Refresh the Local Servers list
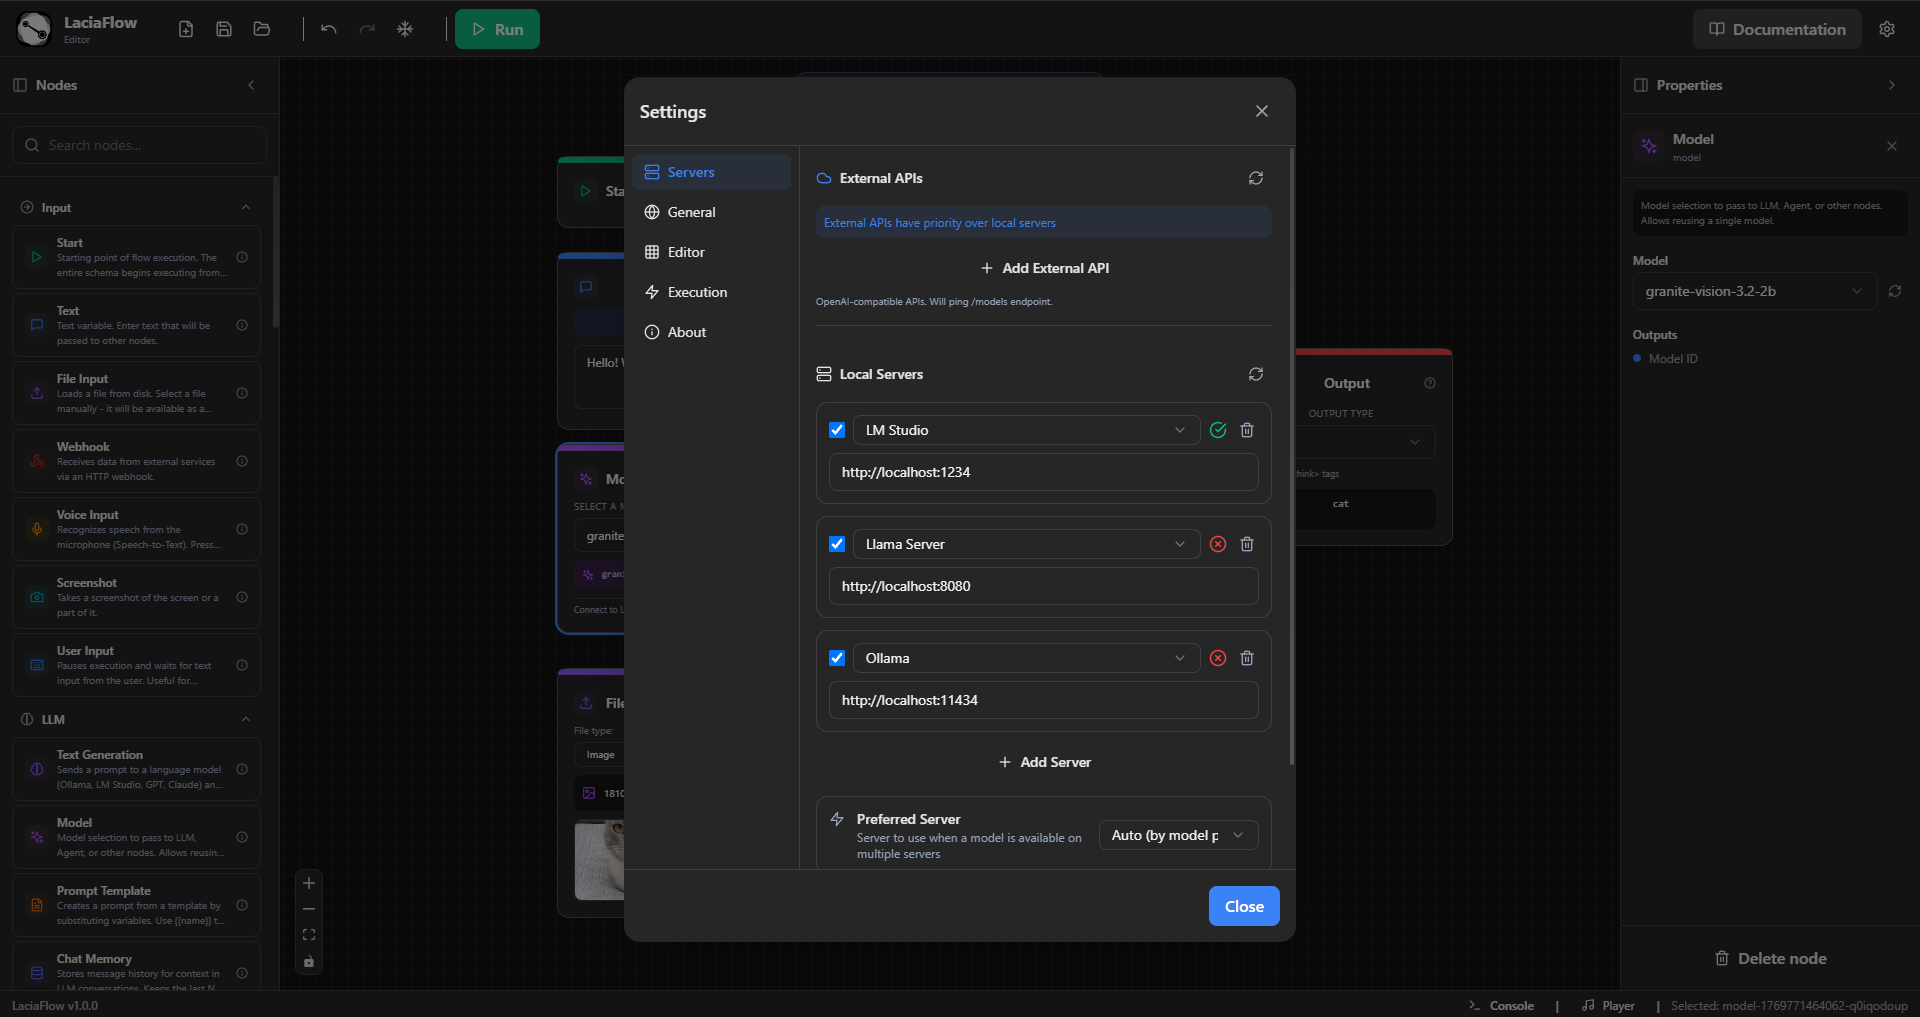Screen dimensions: 1920x1017 coord(1256,374)
